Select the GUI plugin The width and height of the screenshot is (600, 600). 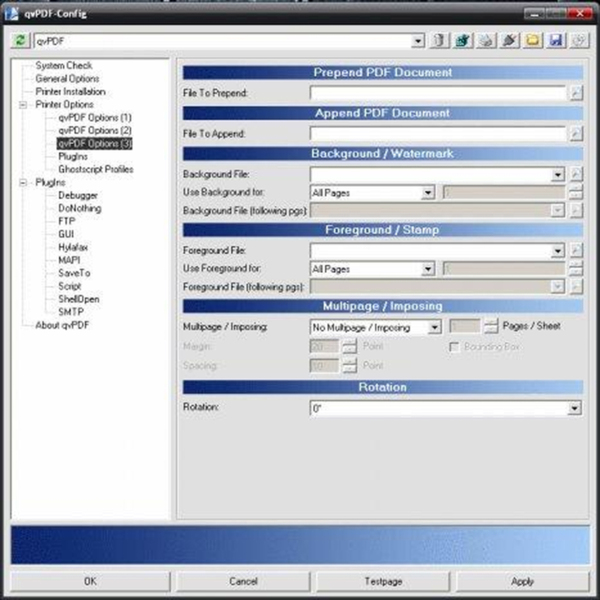tap(66, 234)
